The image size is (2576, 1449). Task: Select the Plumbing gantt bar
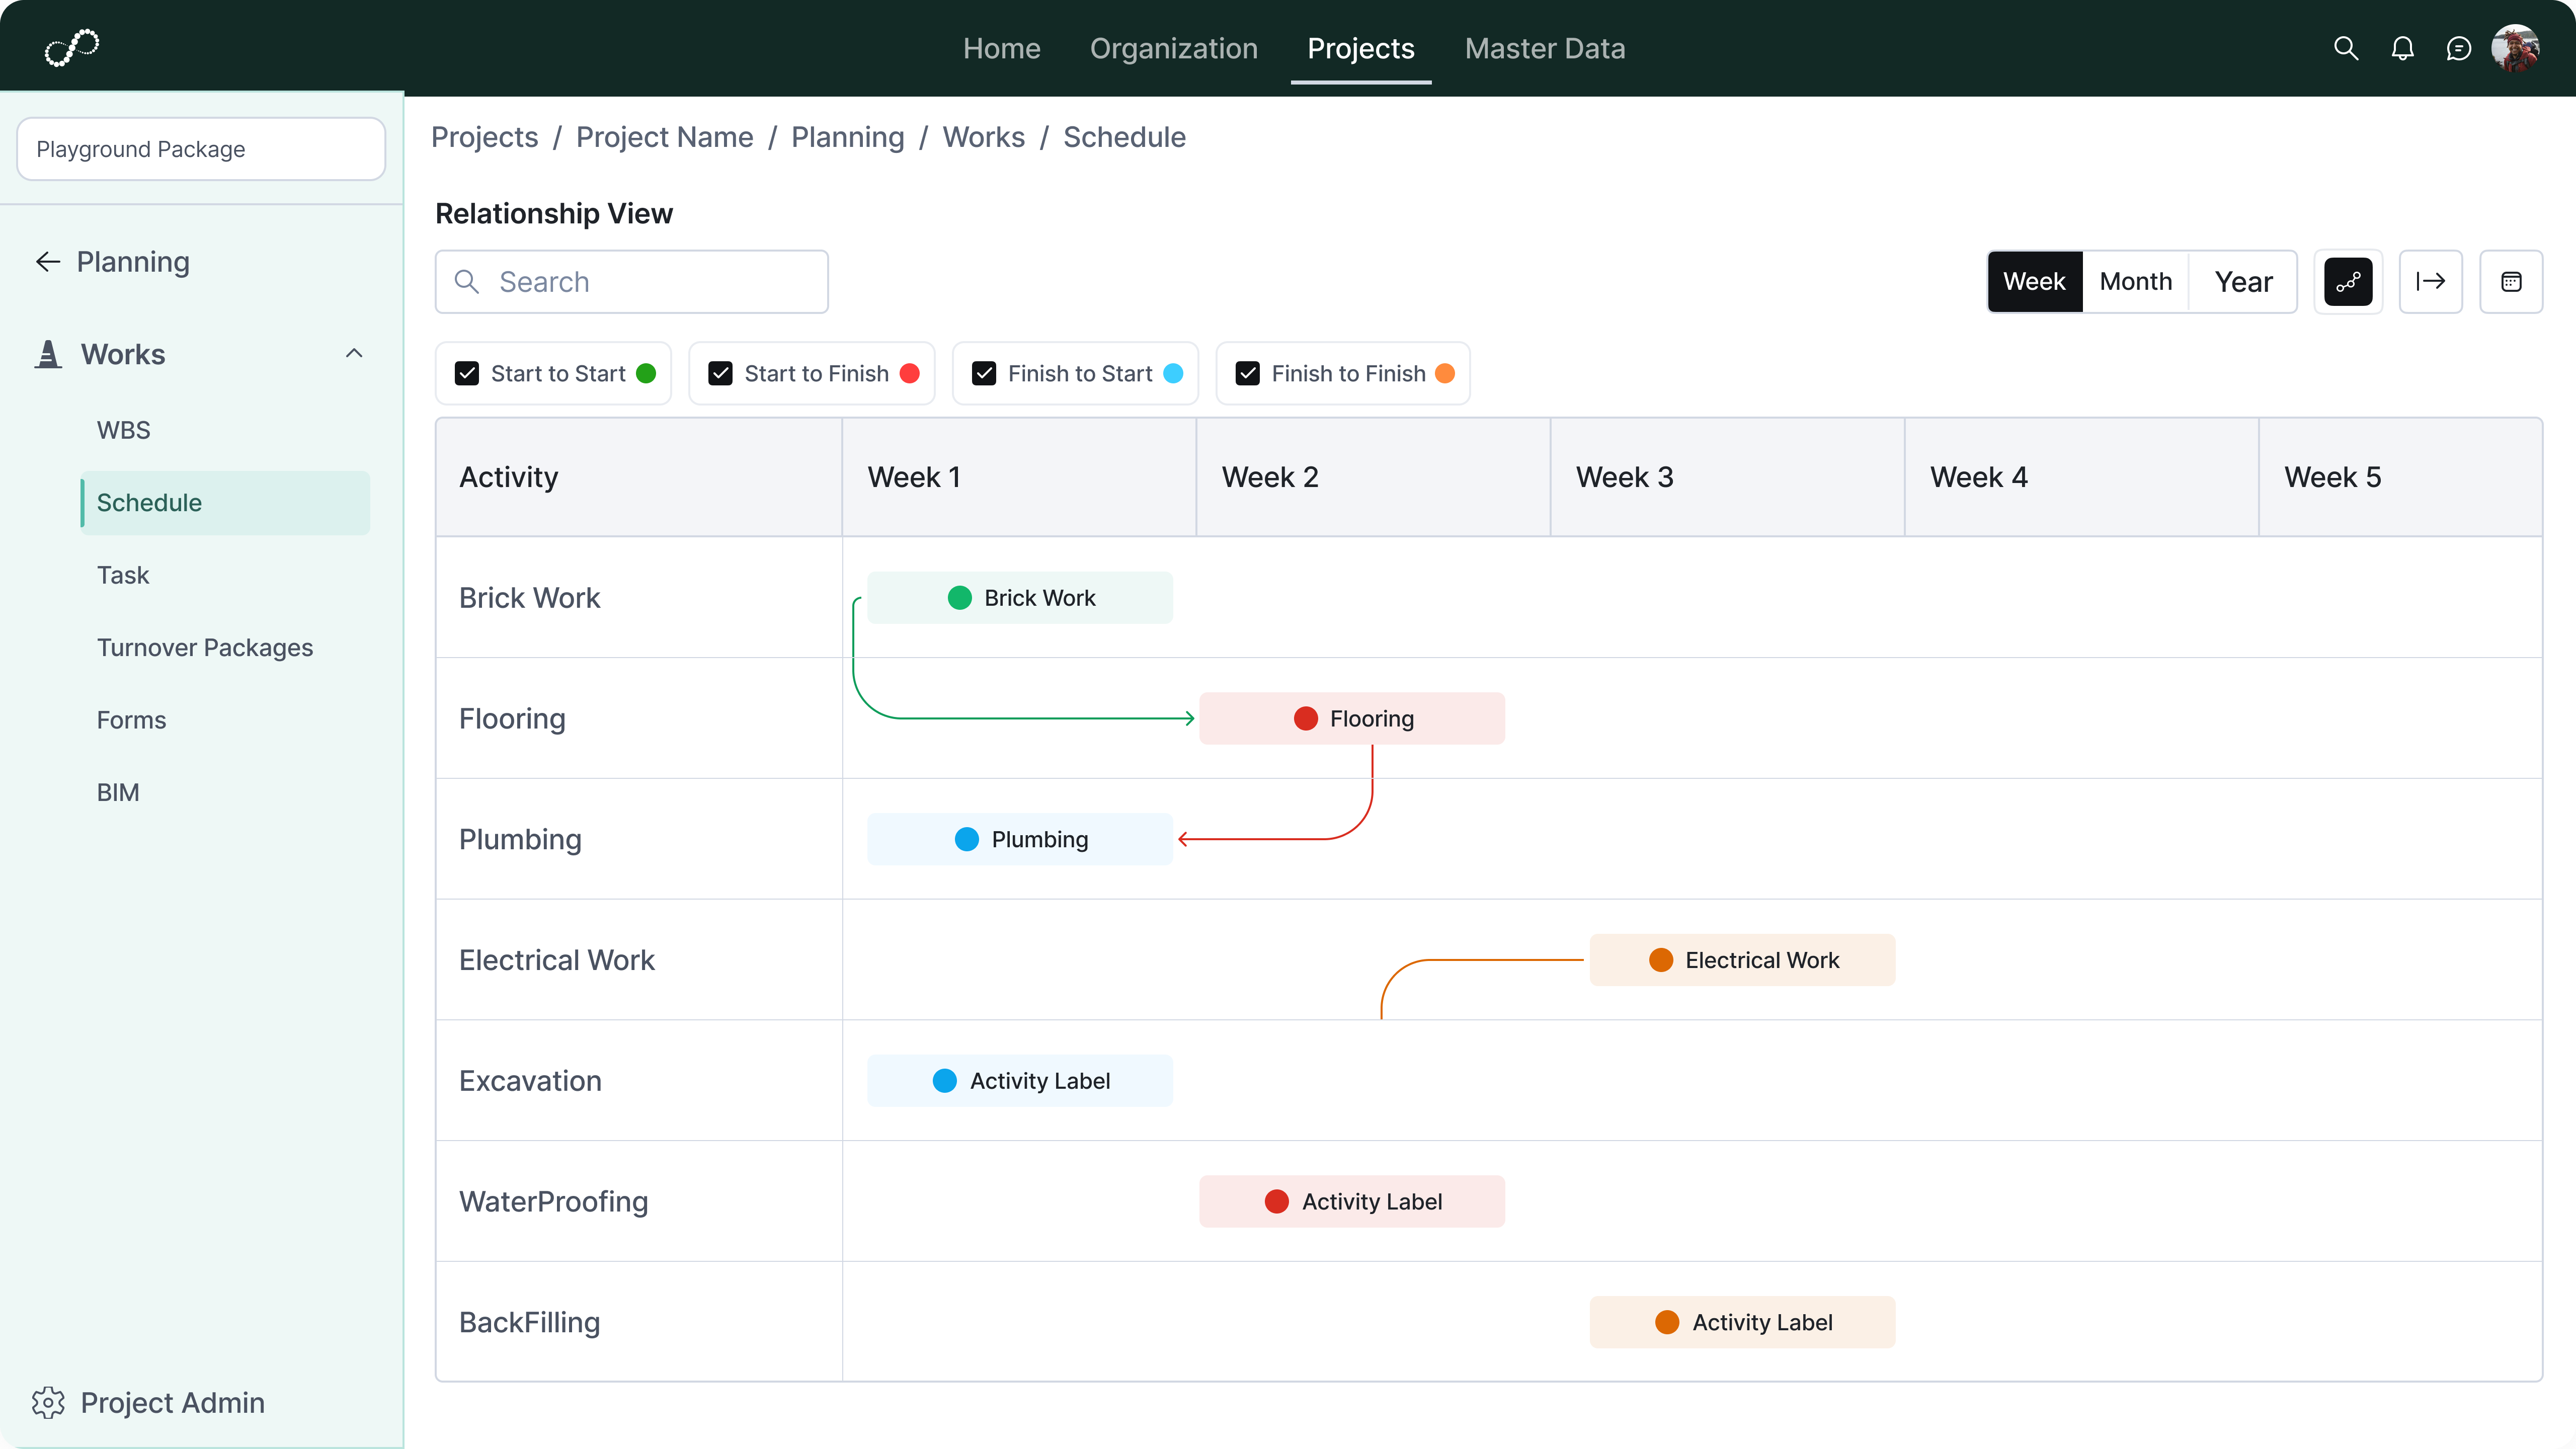pyautogui.click(x=1019, y=839)
